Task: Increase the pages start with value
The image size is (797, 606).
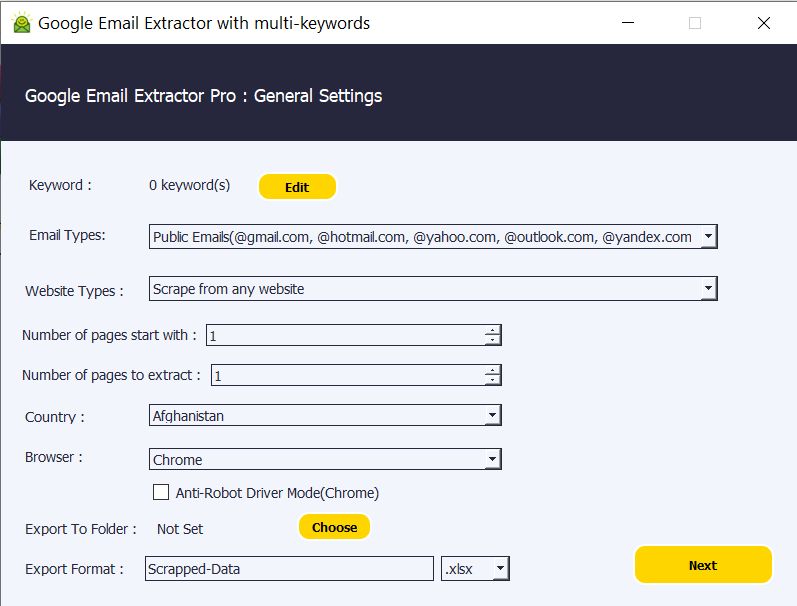Action: pos(493,330)
